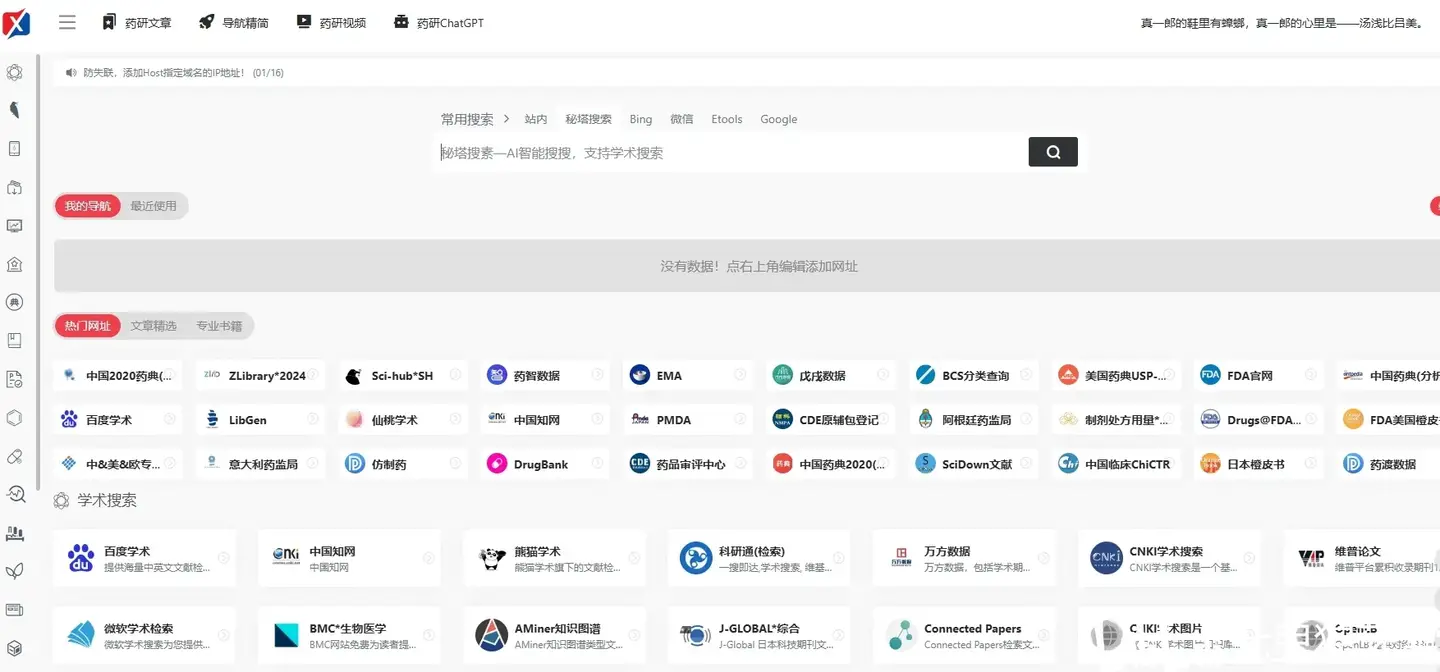Open the 药研ChatGPT top menu

point(439,22)
